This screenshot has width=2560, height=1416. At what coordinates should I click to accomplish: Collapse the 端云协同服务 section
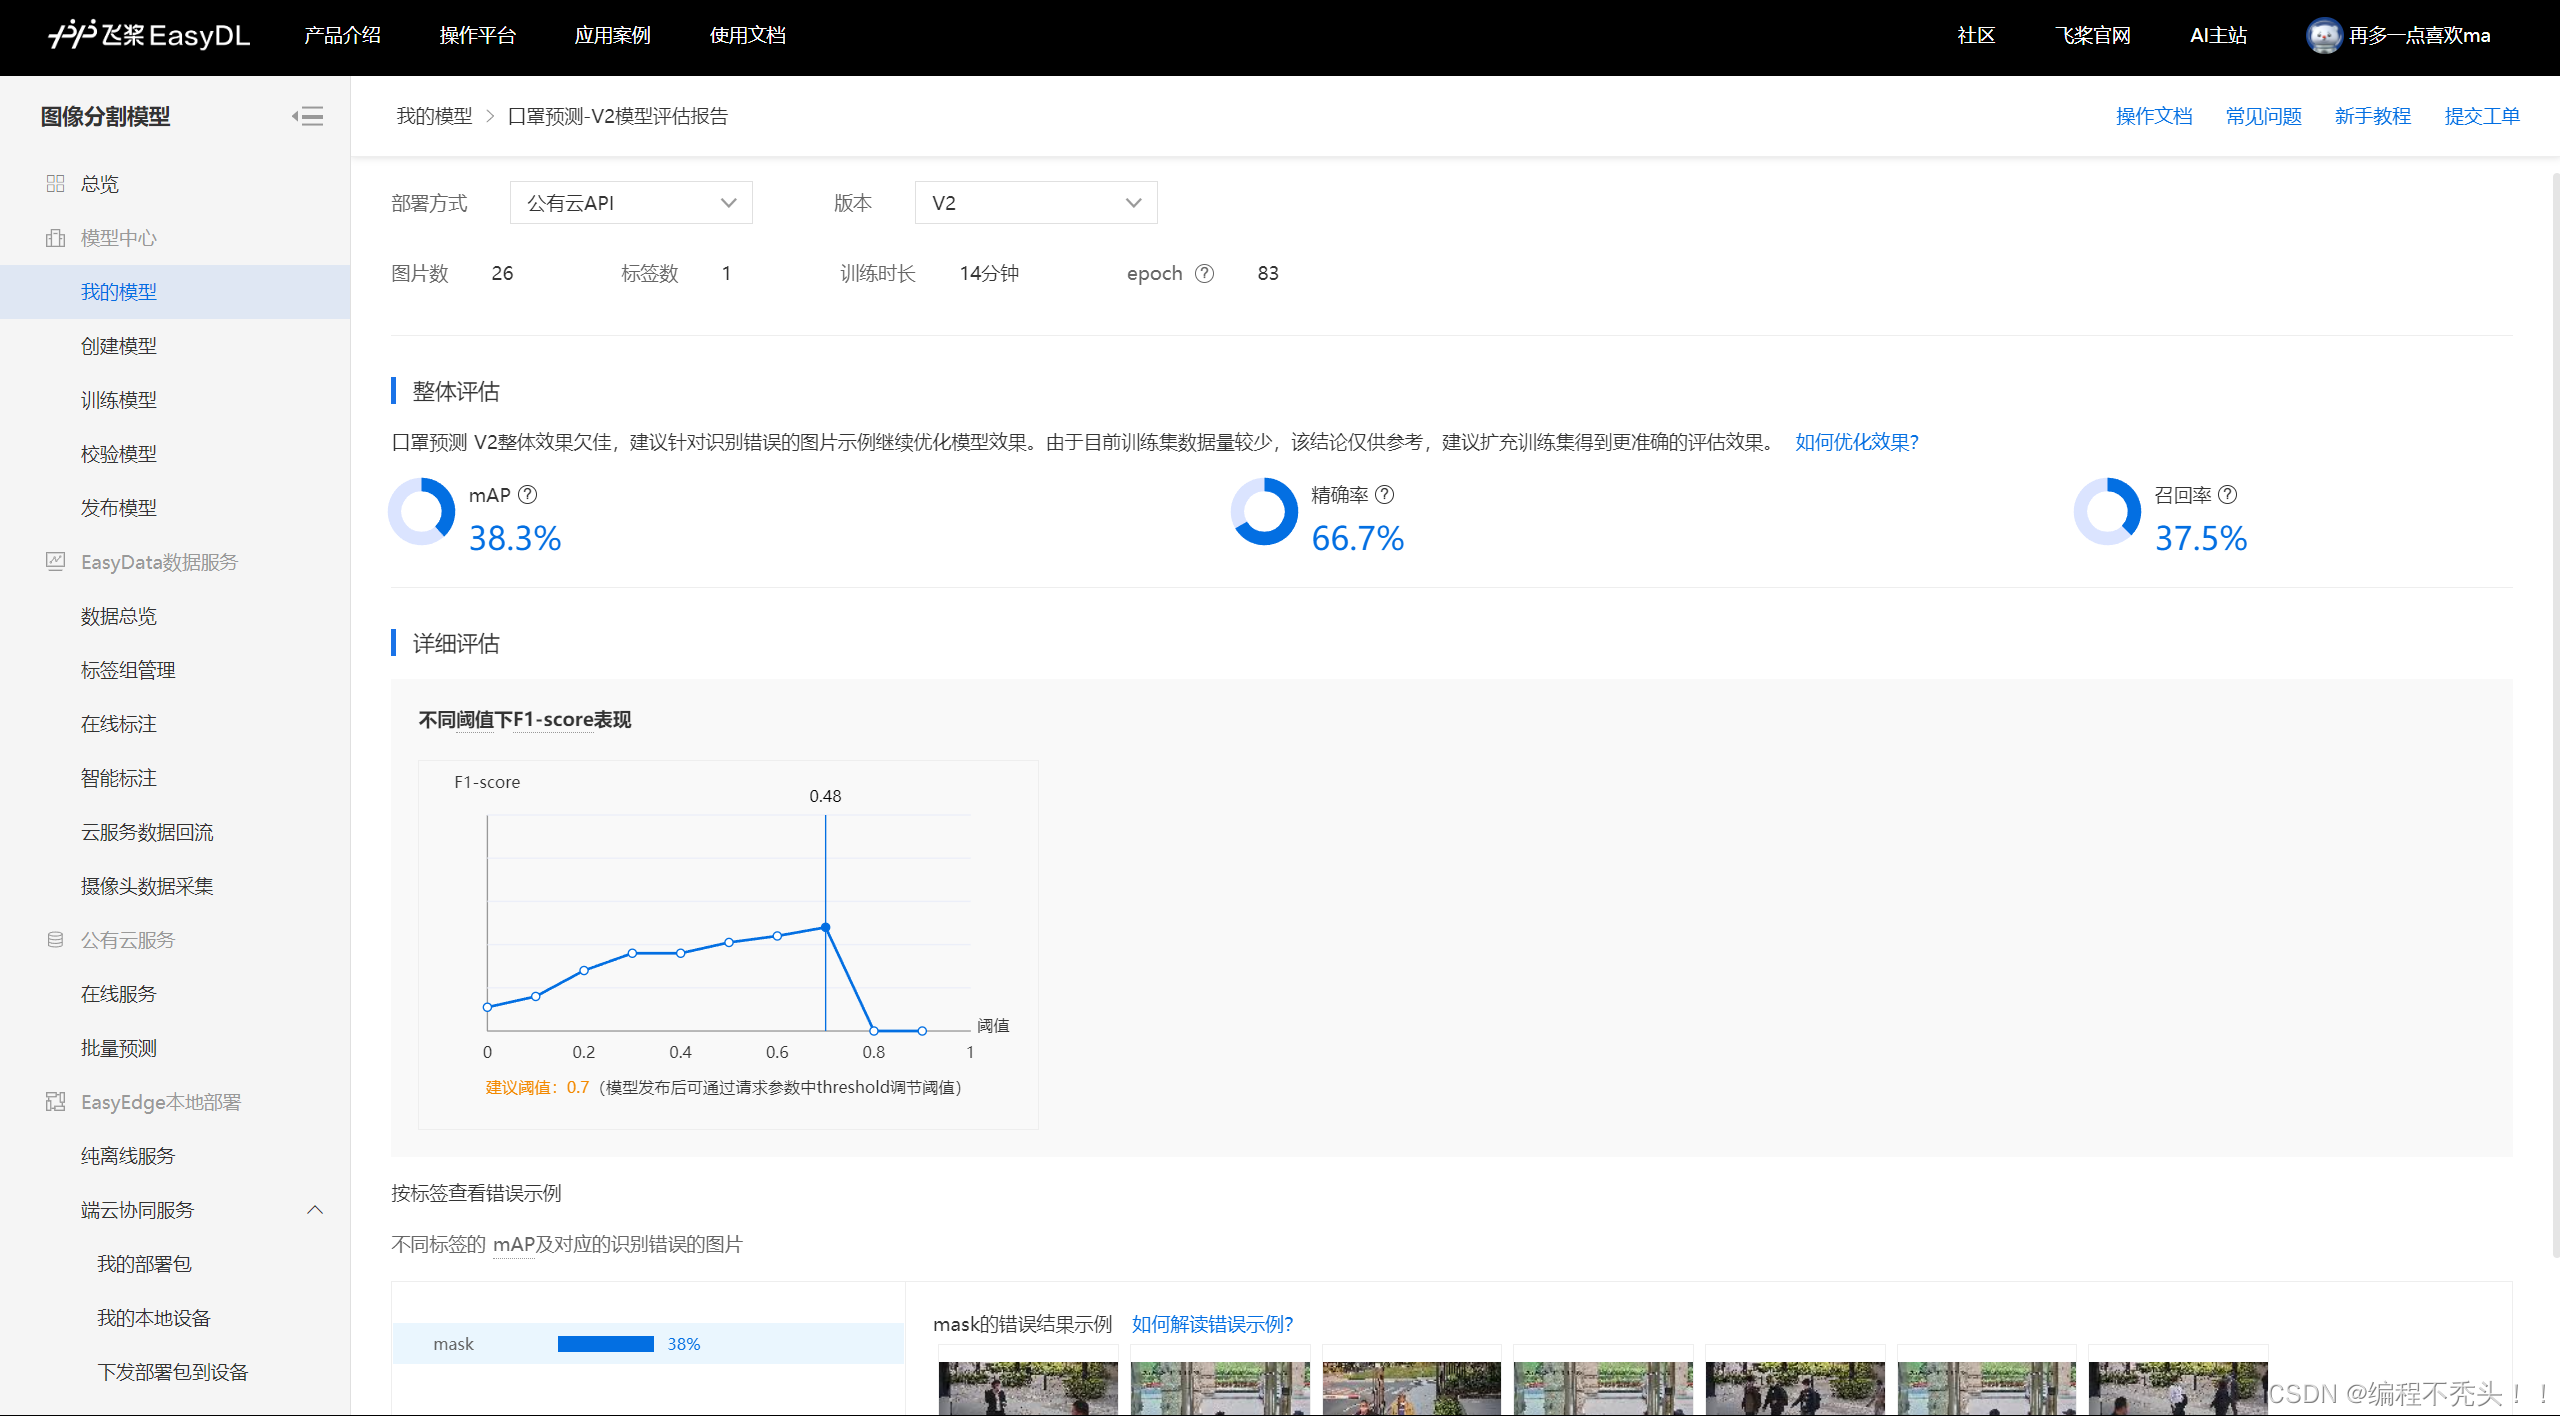pyautogui.click(x=315, y=1209)
